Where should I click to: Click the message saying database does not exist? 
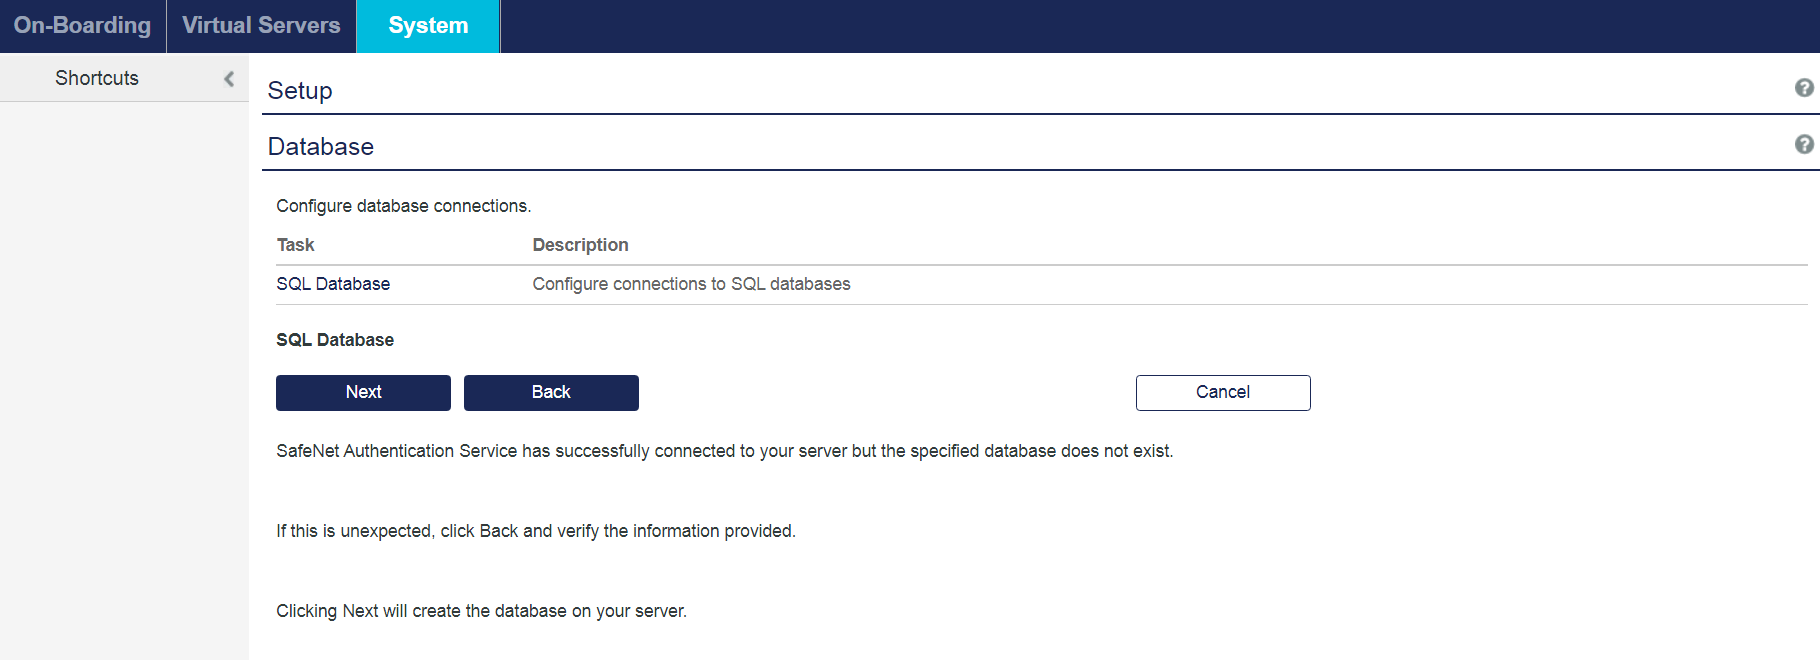(724, 451)
